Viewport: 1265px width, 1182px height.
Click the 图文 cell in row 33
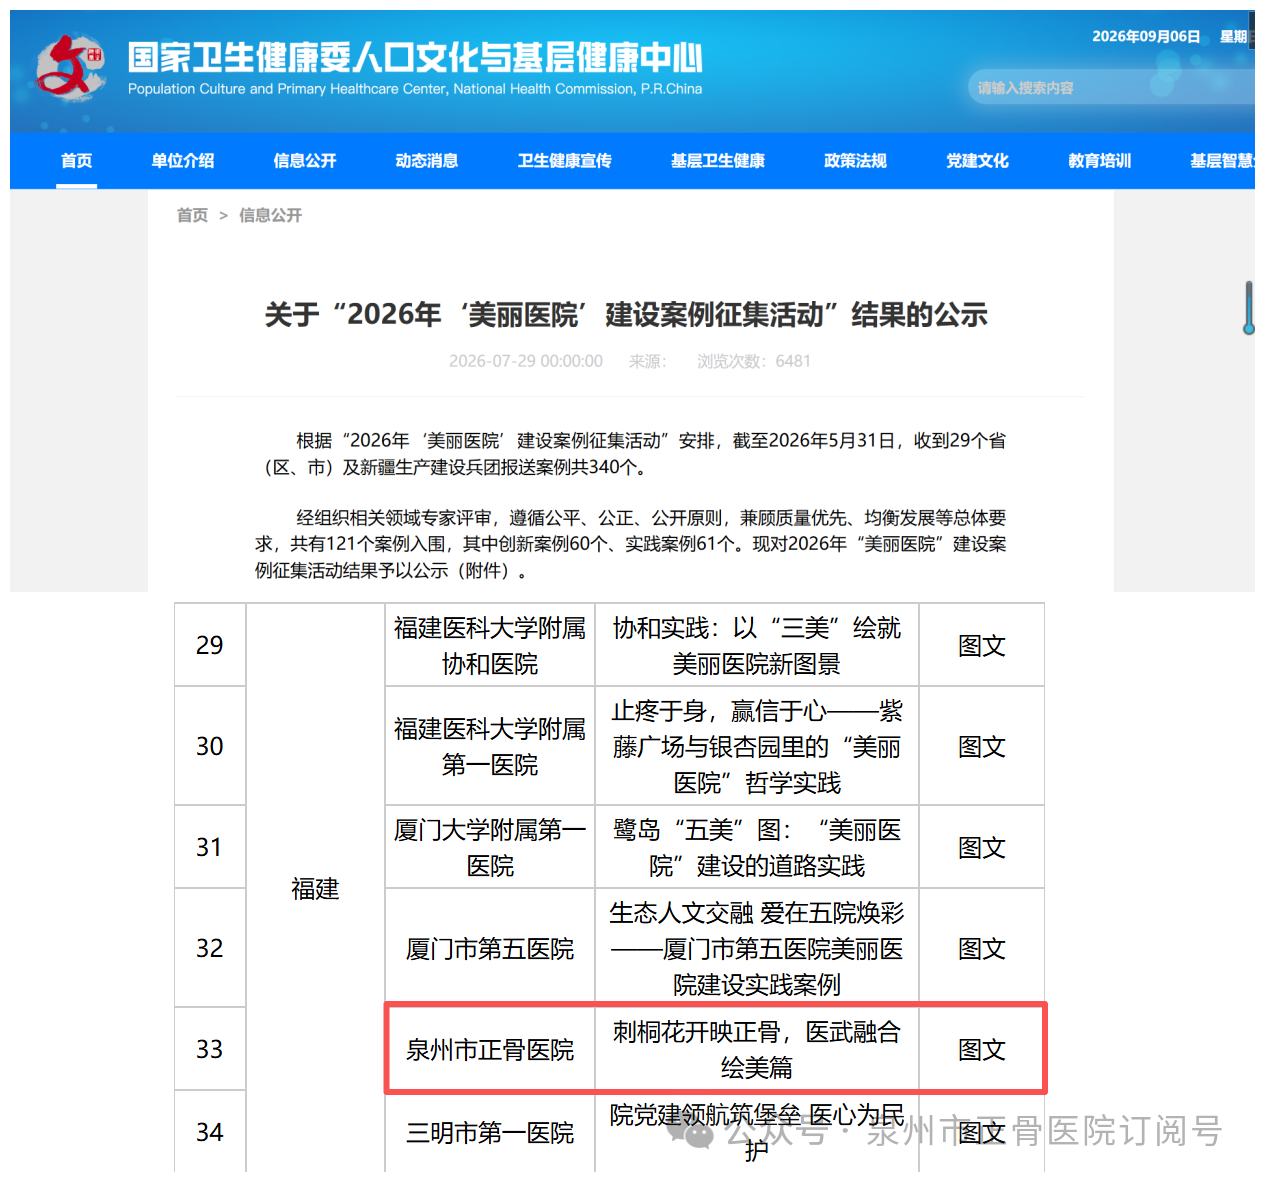[982, 1049]
